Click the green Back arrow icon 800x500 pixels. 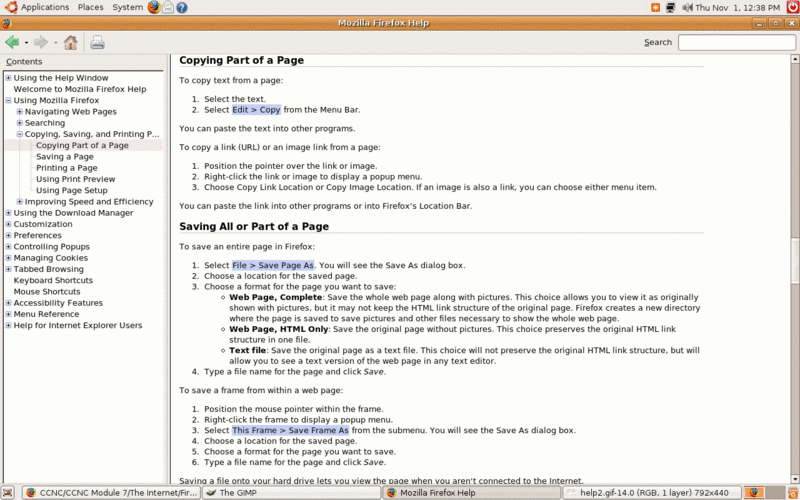coord(12,42)
